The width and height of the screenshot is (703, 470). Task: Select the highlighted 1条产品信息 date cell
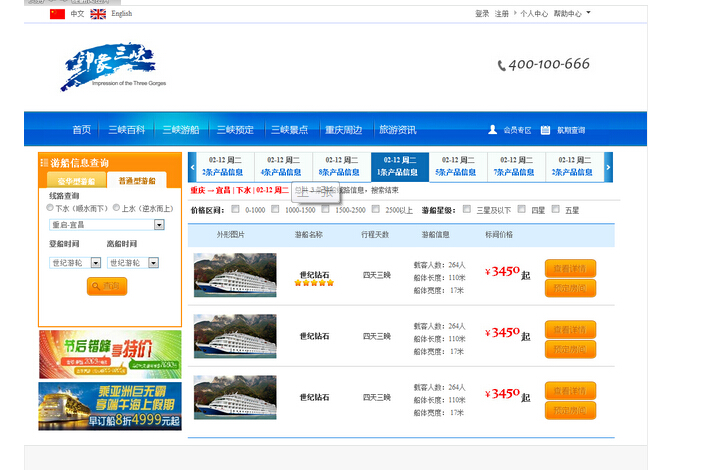coord(399,166)
